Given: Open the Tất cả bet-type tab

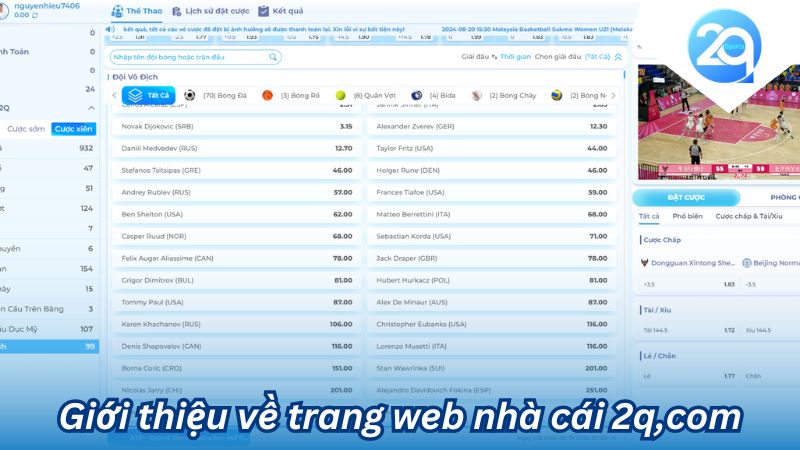Looking at the screenshot, I should click(x=648, y=216).
